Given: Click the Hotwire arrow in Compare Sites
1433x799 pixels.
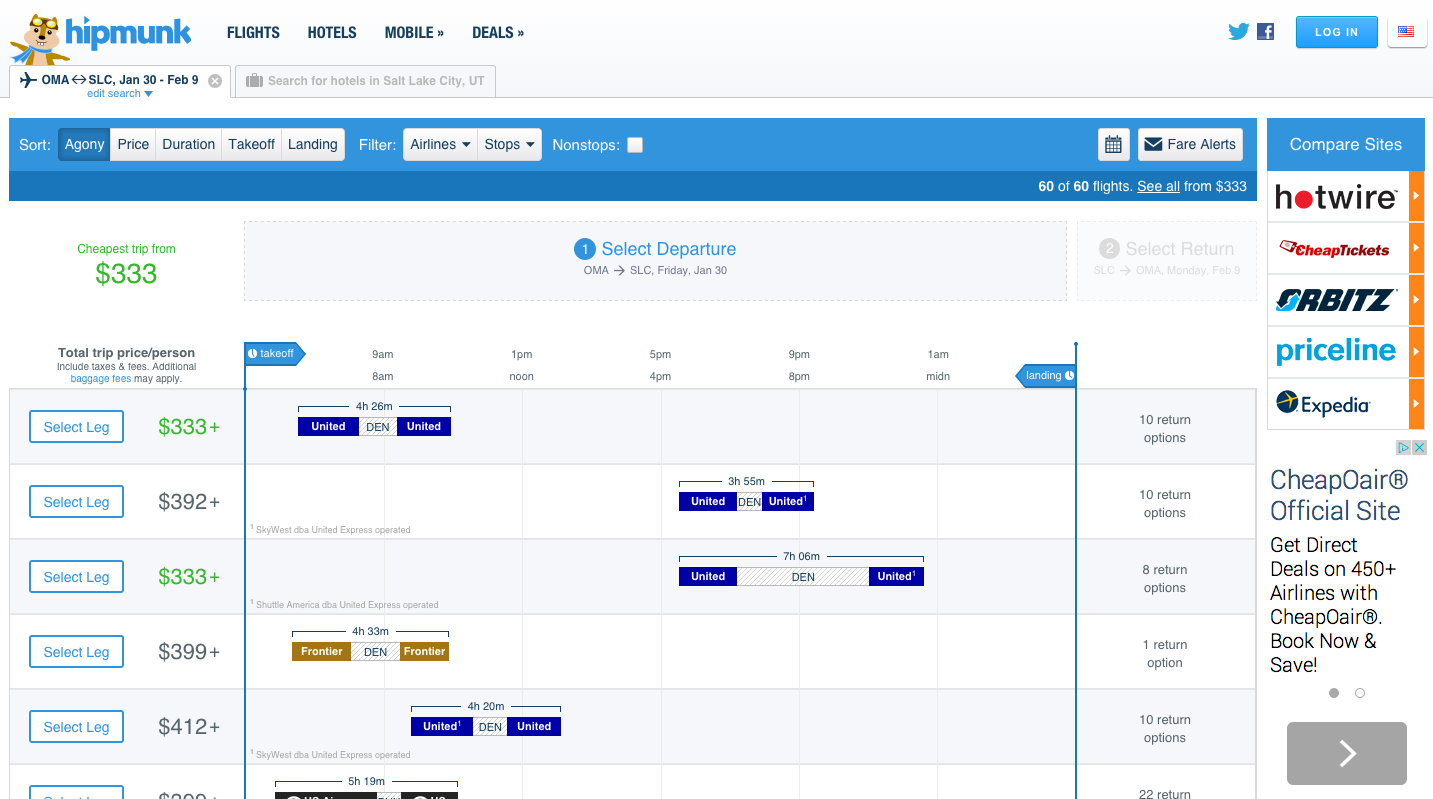Looking at the screenshot, I should tap(1416, 198).
